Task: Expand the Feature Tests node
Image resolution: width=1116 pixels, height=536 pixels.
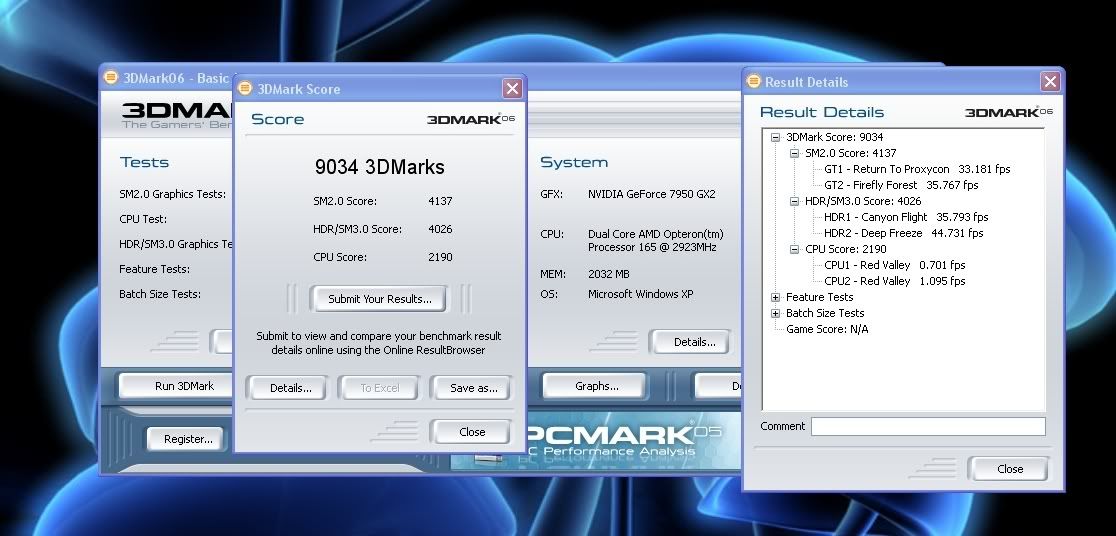Action: [x=776, y=298]
